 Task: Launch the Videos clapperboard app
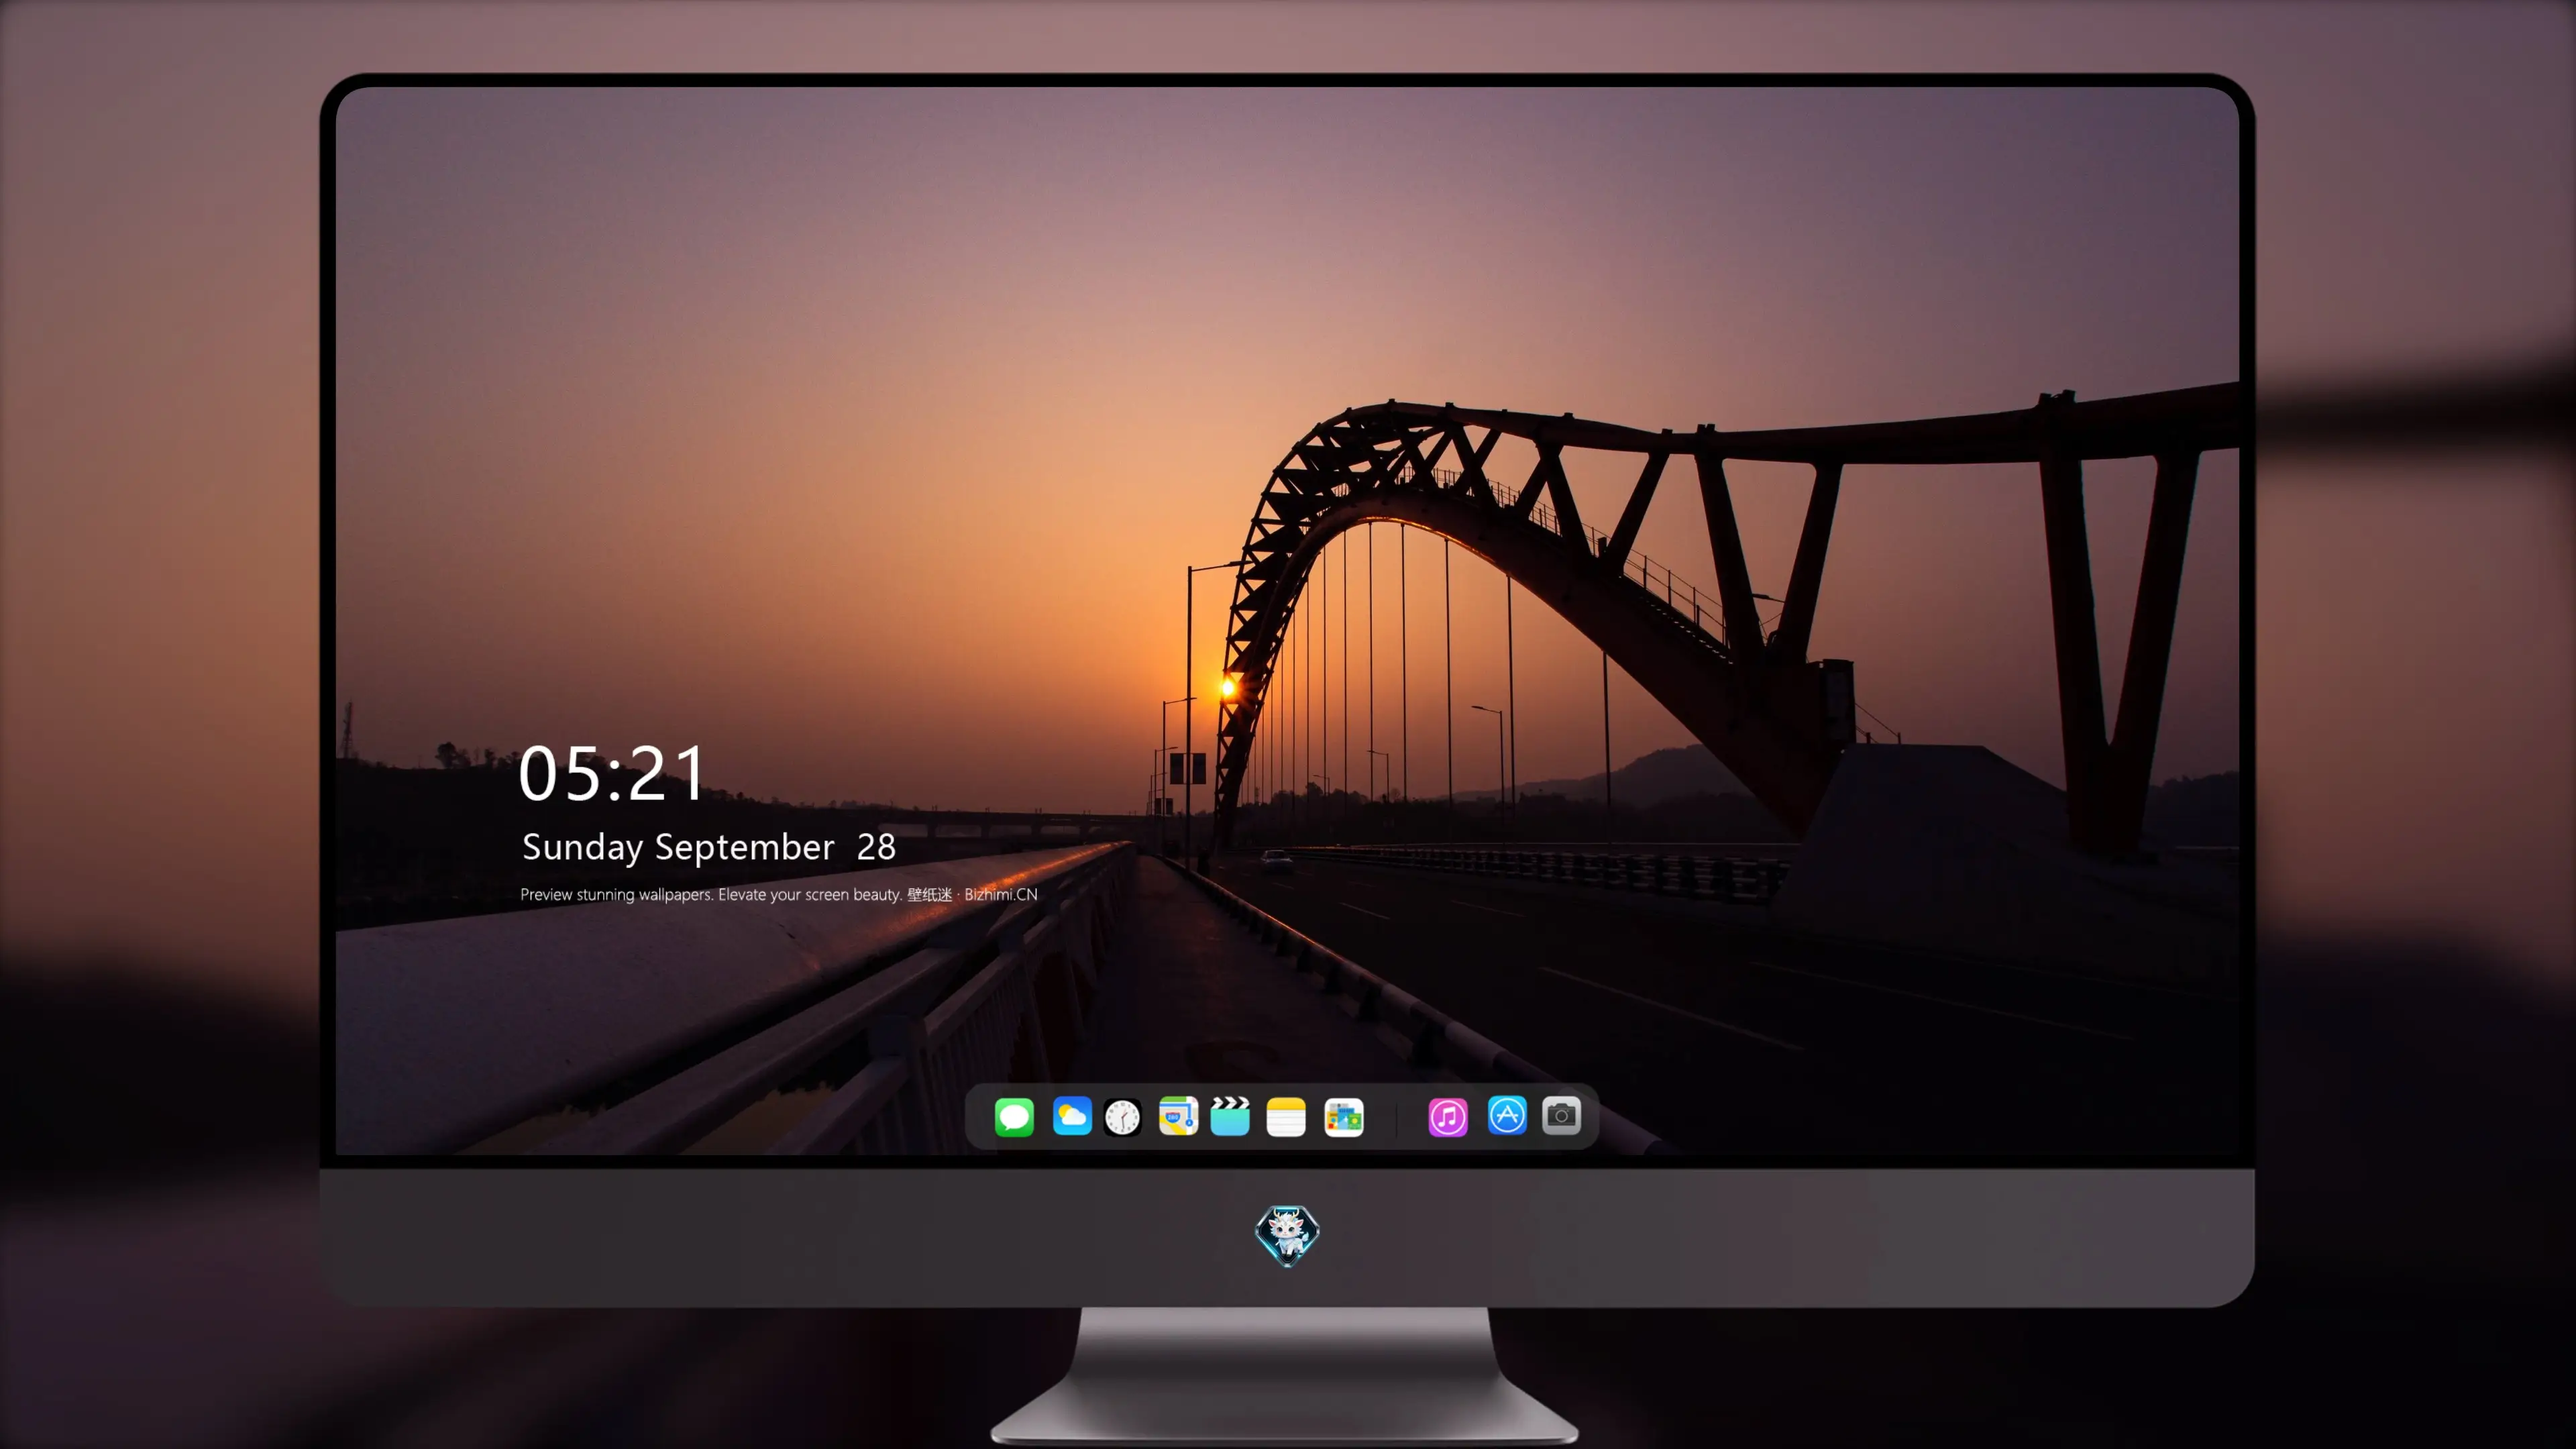pos(1230,1117)
